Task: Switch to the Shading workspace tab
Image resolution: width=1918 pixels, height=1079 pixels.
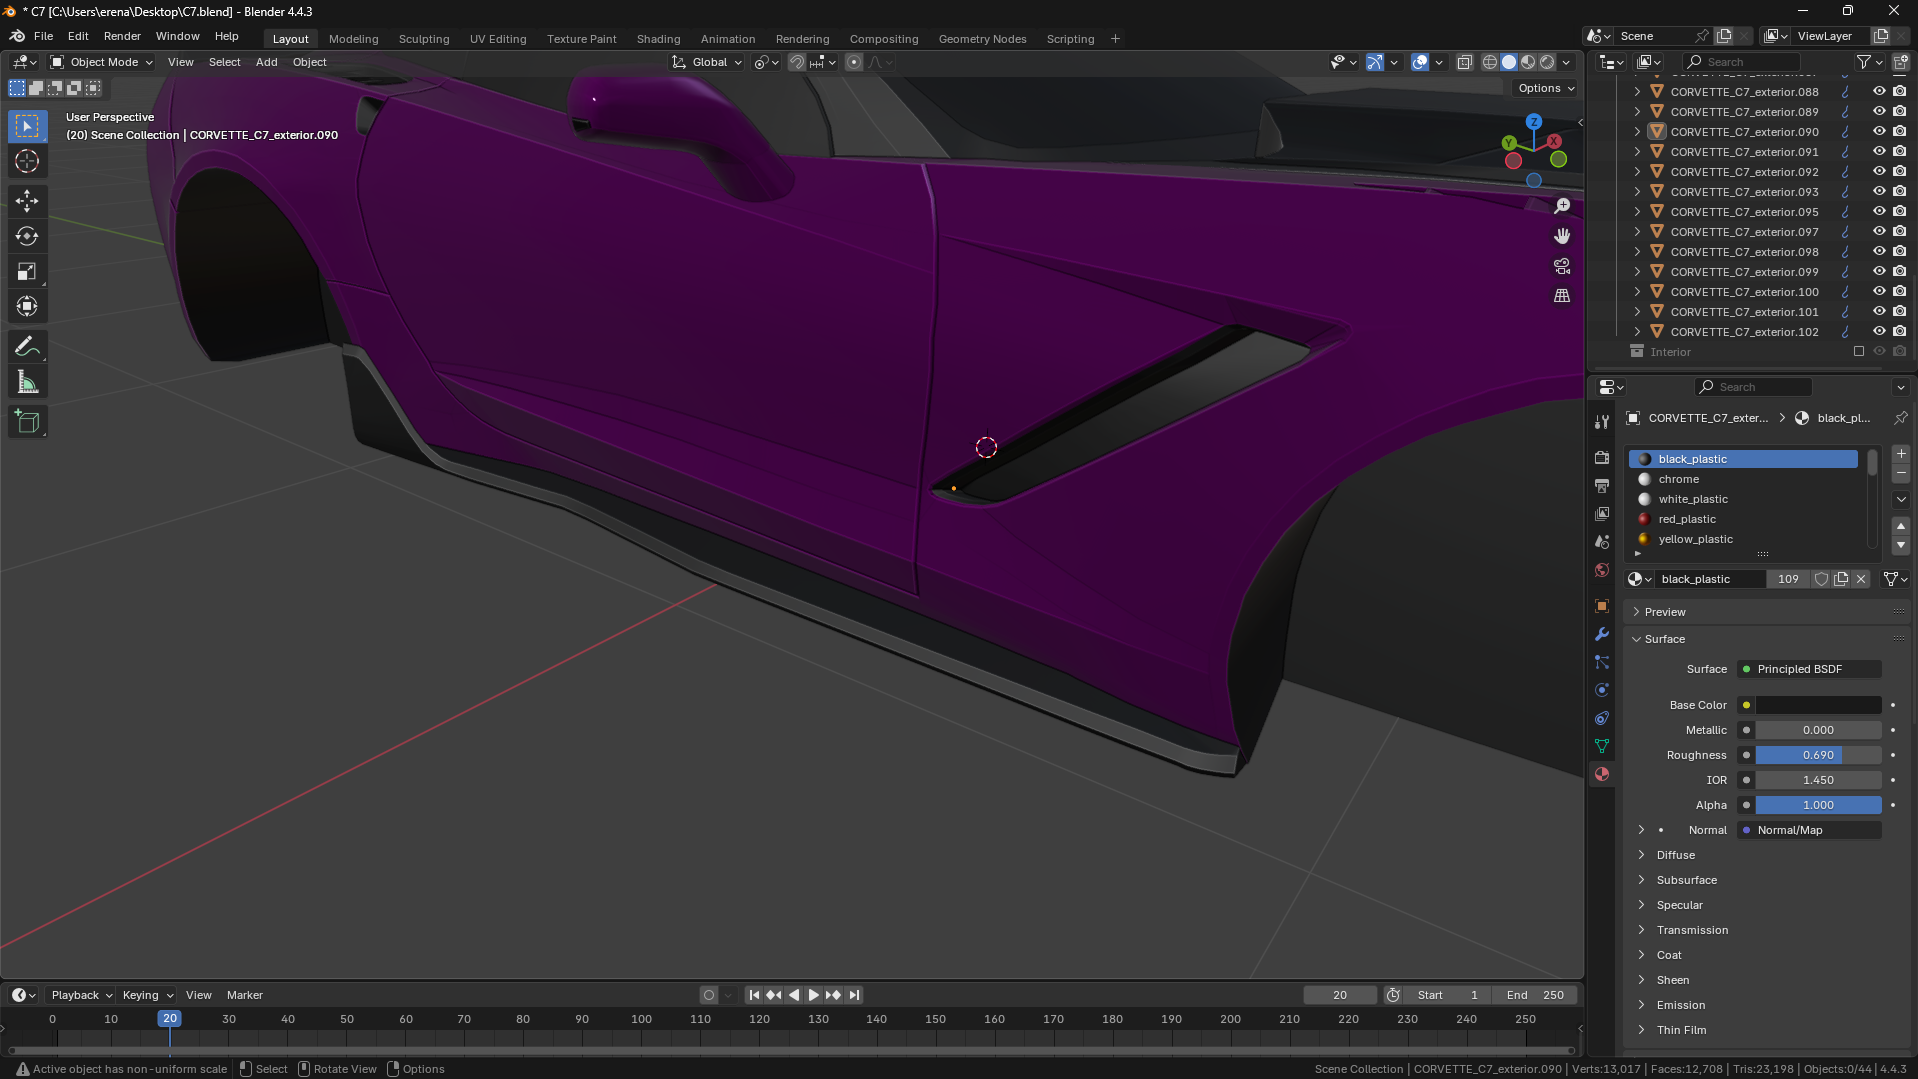Action: click(658, 39)
